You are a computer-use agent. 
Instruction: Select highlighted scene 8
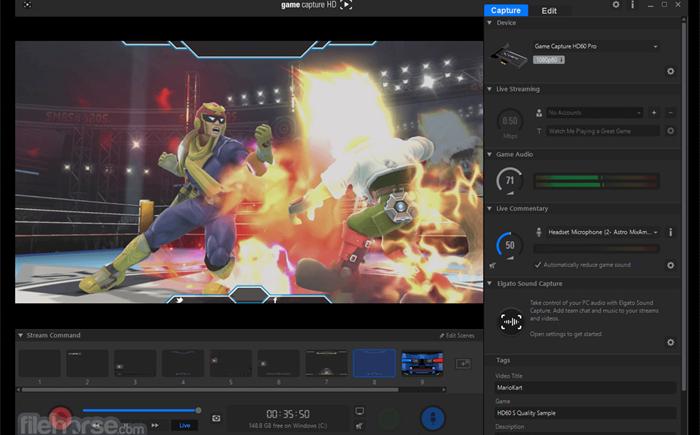click(374, 363)
